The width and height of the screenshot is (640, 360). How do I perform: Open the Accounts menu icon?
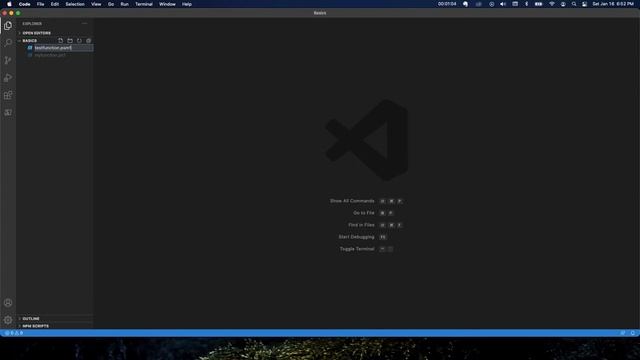(x=8, y=303)
